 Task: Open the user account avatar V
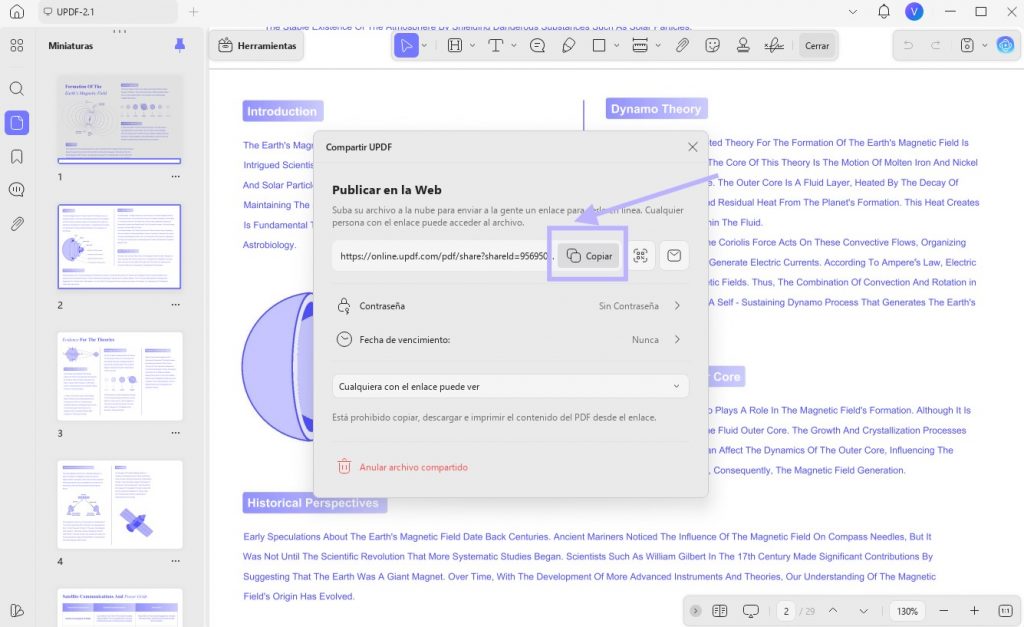tap(914, 11)
